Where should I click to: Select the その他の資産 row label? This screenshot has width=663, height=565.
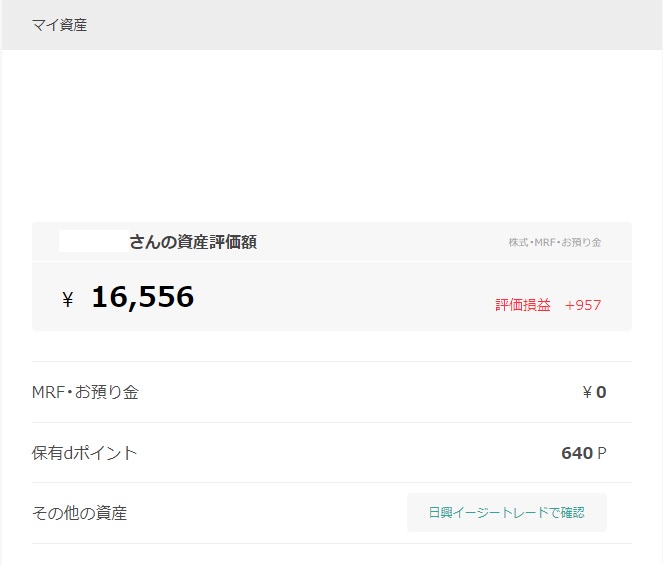coord(79,513)
